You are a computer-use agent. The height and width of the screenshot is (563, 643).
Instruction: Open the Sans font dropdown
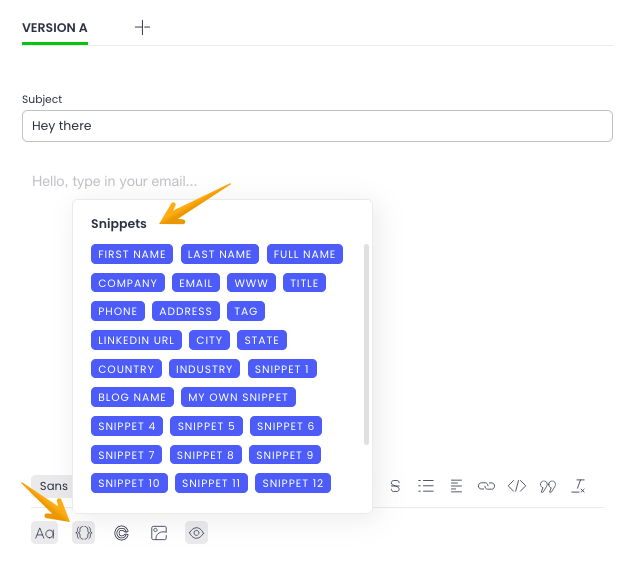[x=53, y=486]
